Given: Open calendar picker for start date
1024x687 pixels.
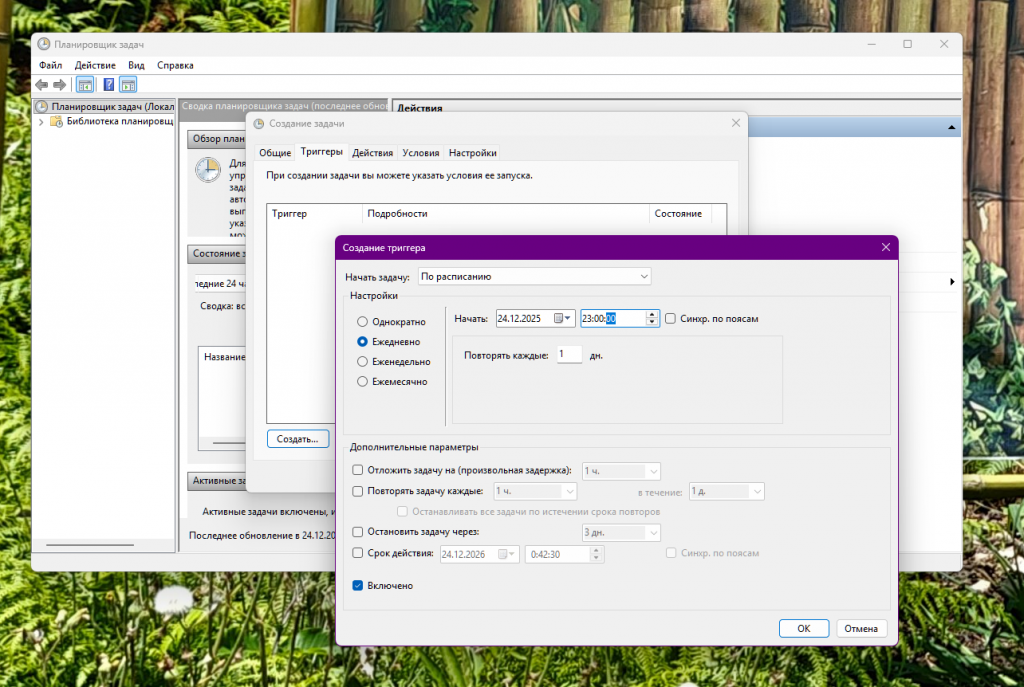Looking at the screenshot, I should 560,319.
